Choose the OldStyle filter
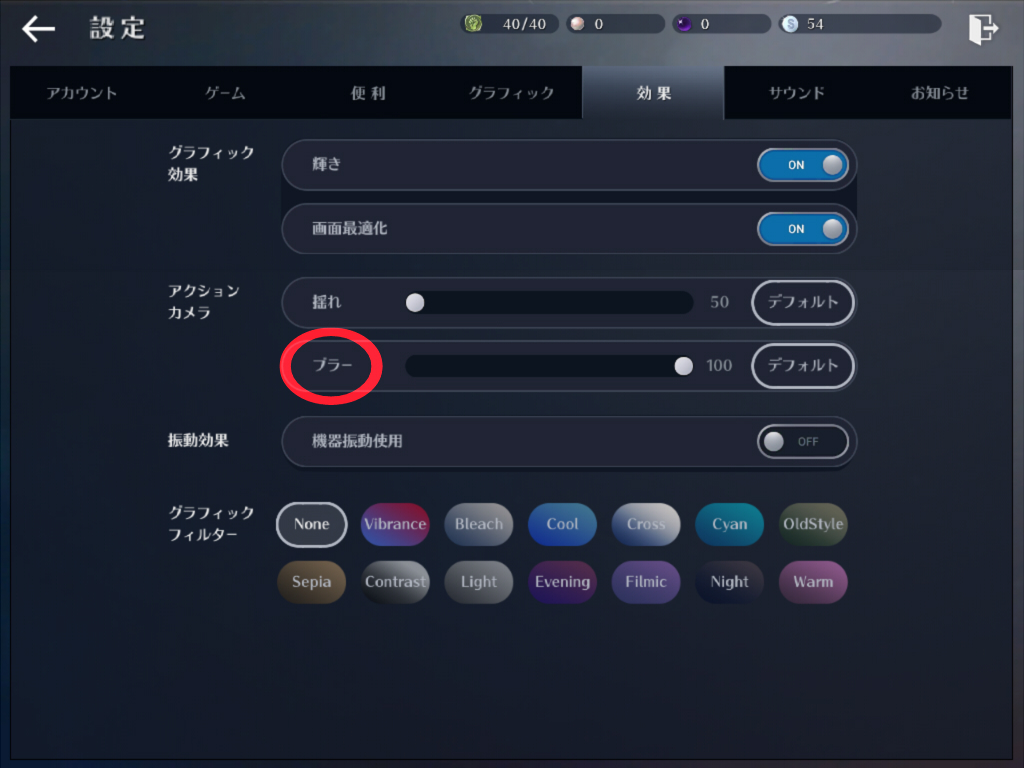Screen dimensions: 1024x768 click(x=813, y=524)
